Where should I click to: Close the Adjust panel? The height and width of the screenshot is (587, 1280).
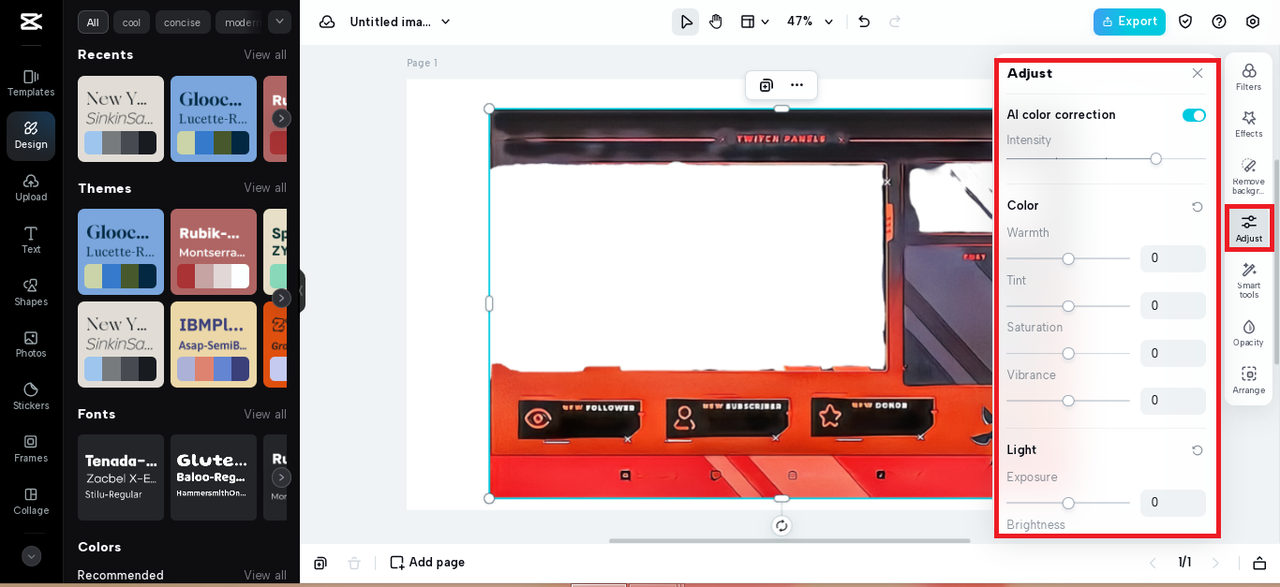pyautogui.click(x=1197, y=73)
